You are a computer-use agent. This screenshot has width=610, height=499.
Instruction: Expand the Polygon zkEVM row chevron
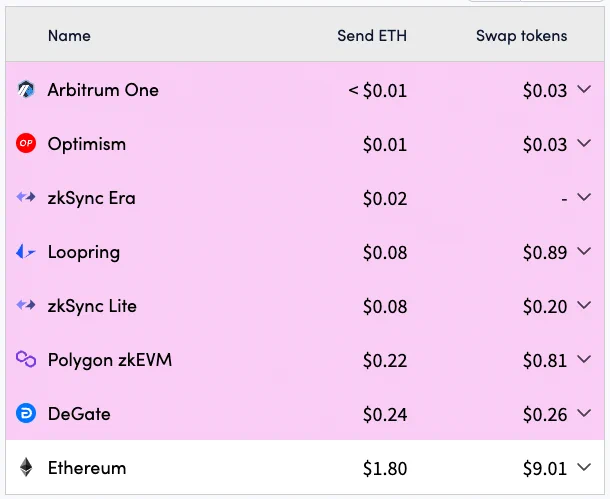[584, 359]
